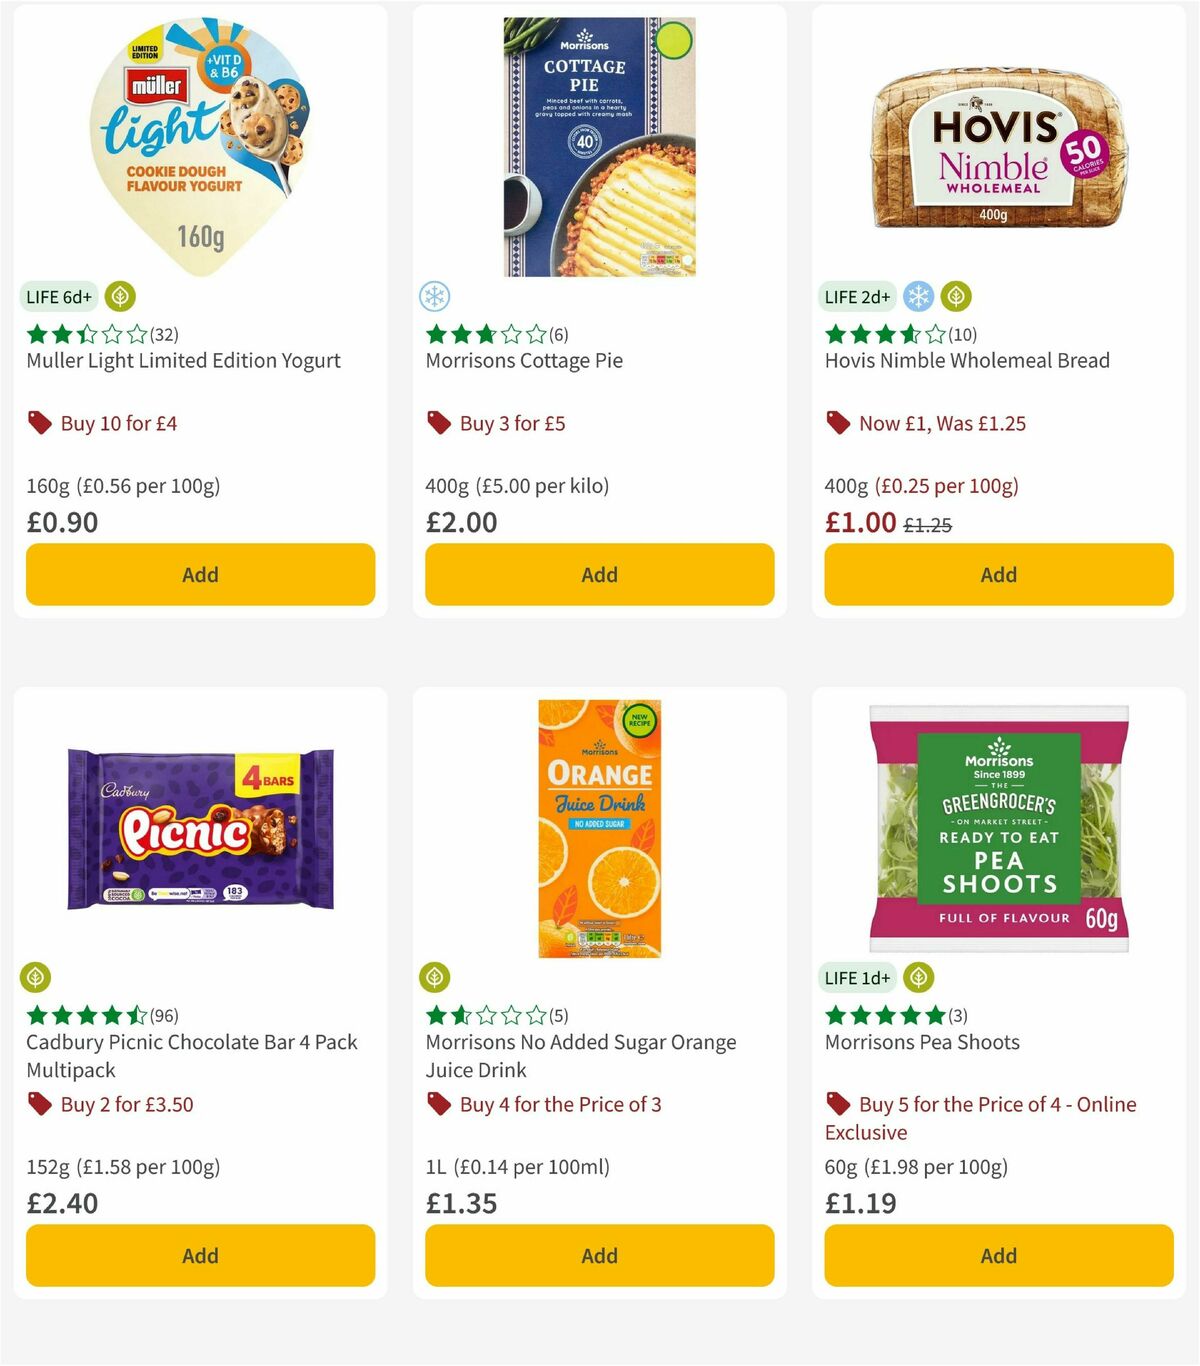The width and height of the screenshot is (1200, 1366).
Task: Click the green leaf icon beside Muller Light's LIFE badge
Action: point(120,296)
